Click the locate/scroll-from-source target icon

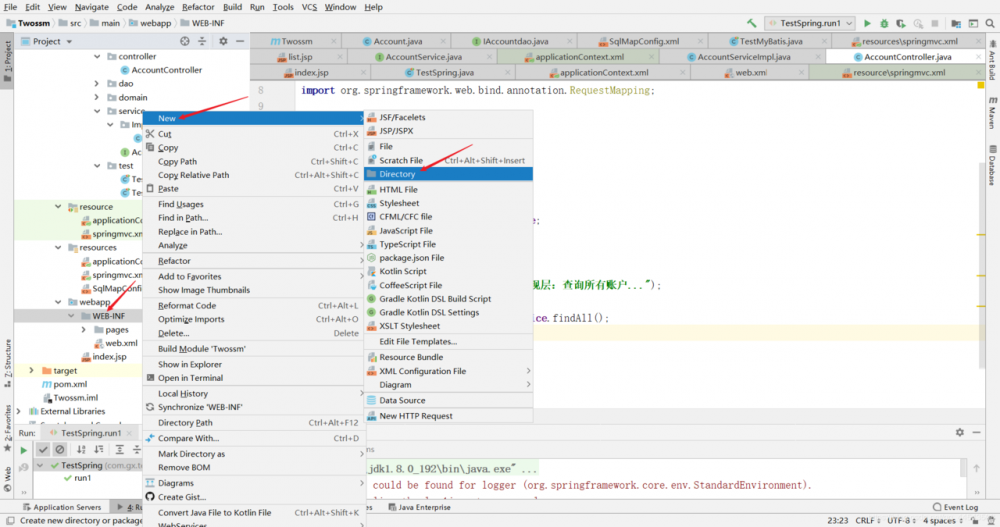coord(184,41)
